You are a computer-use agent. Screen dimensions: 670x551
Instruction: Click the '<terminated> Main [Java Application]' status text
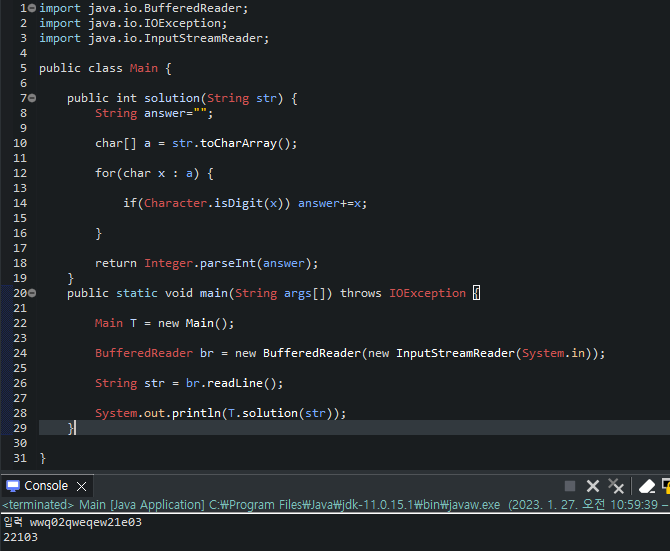point(104,505)
